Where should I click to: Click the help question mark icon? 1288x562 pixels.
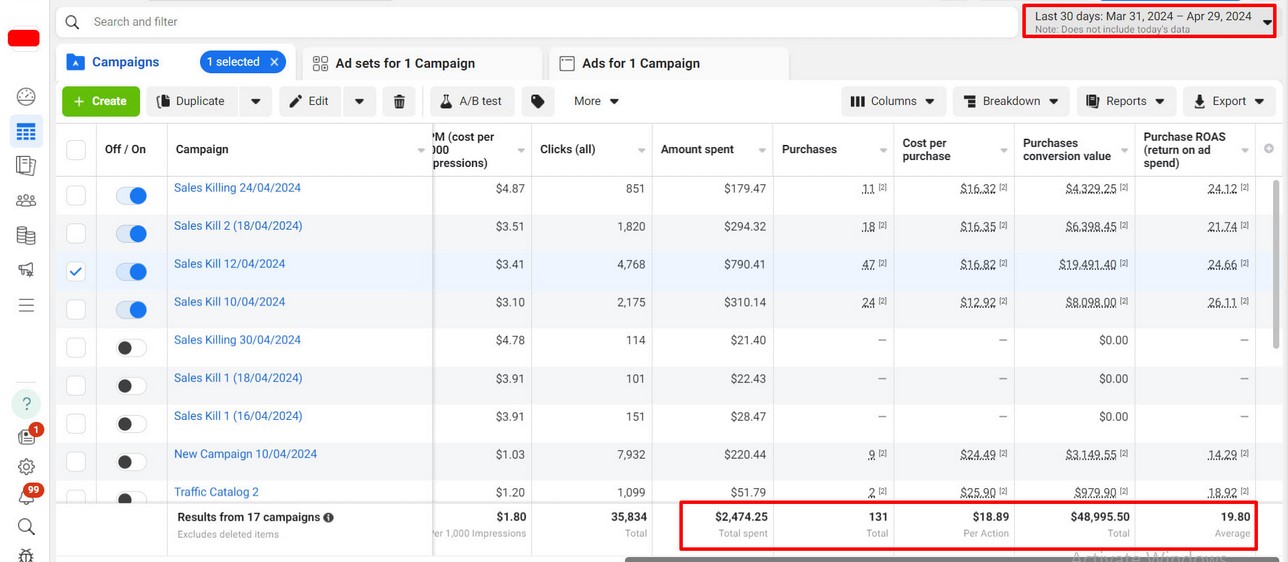[x=27, y=404]
